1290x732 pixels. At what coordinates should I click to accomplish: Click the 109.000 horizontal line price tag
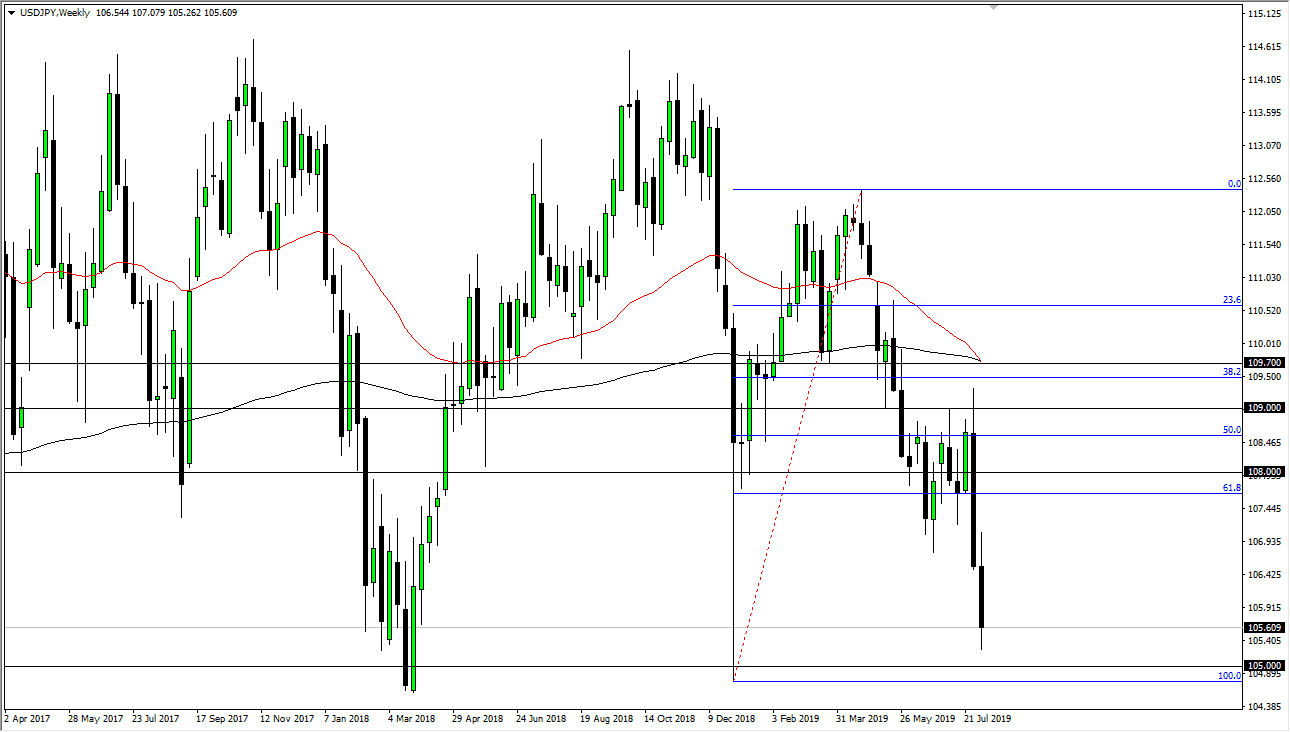1265,408
